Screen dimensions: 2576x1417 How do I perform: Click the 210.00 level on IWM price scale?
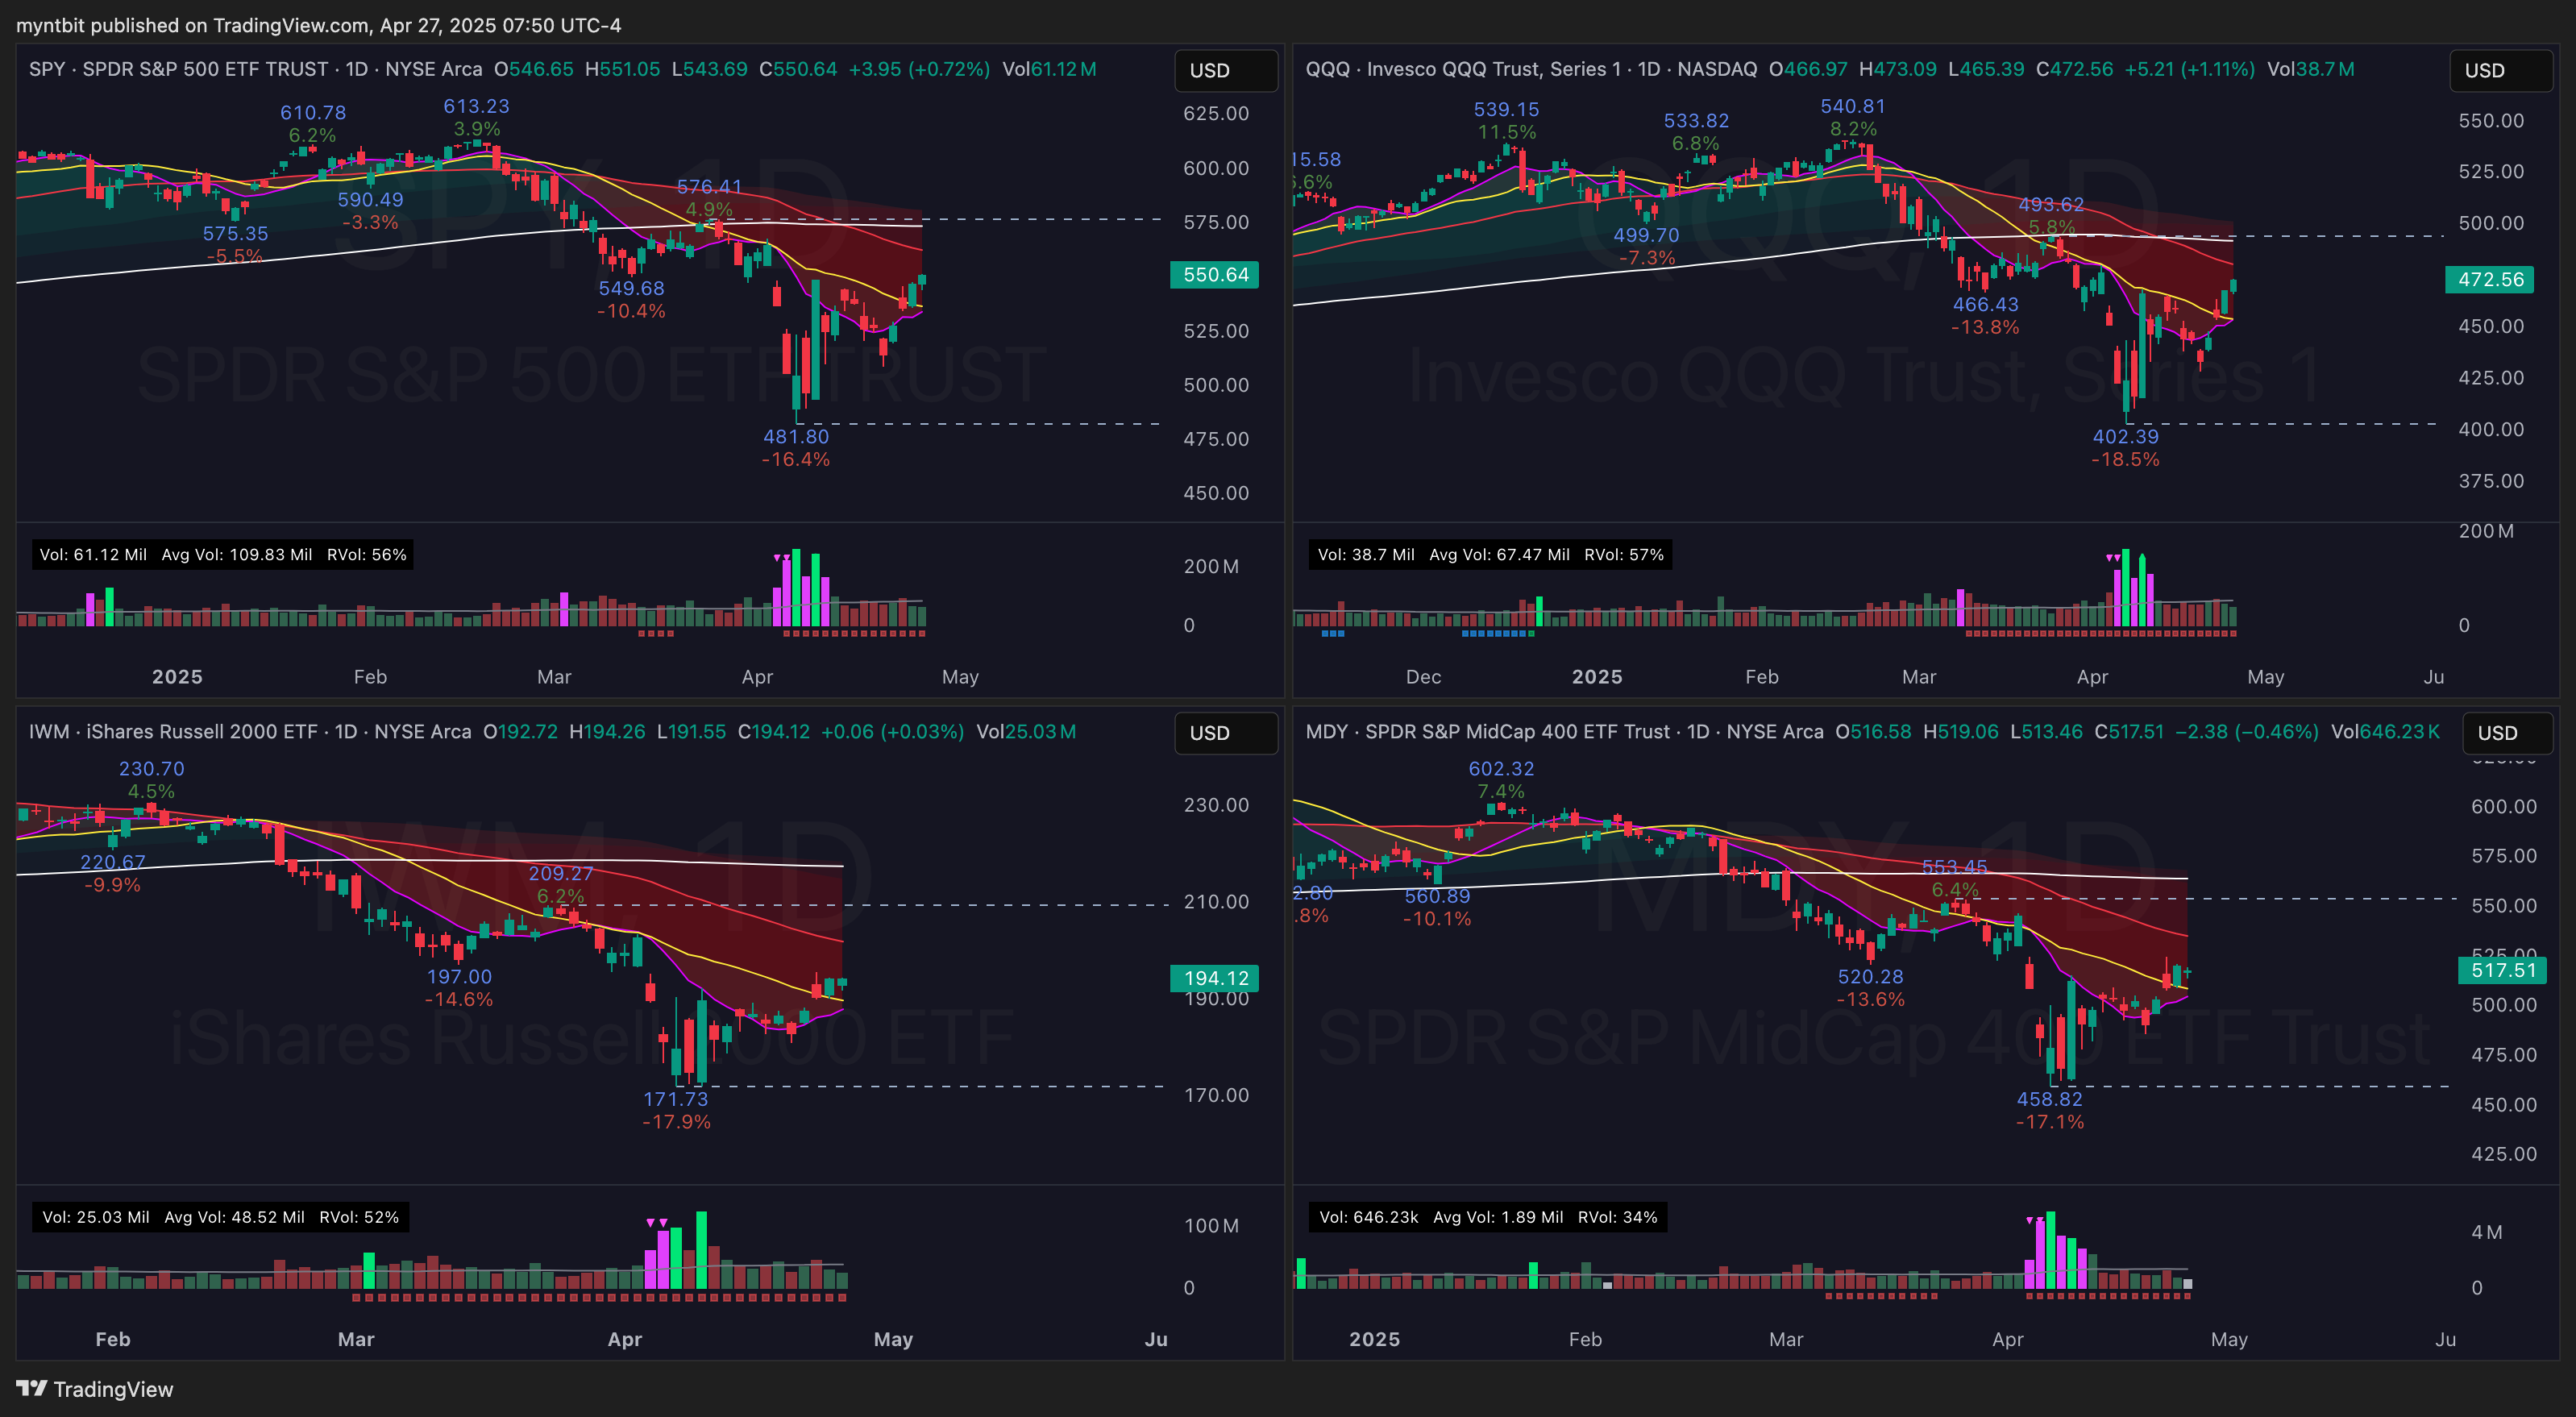tap(1216, 902)
